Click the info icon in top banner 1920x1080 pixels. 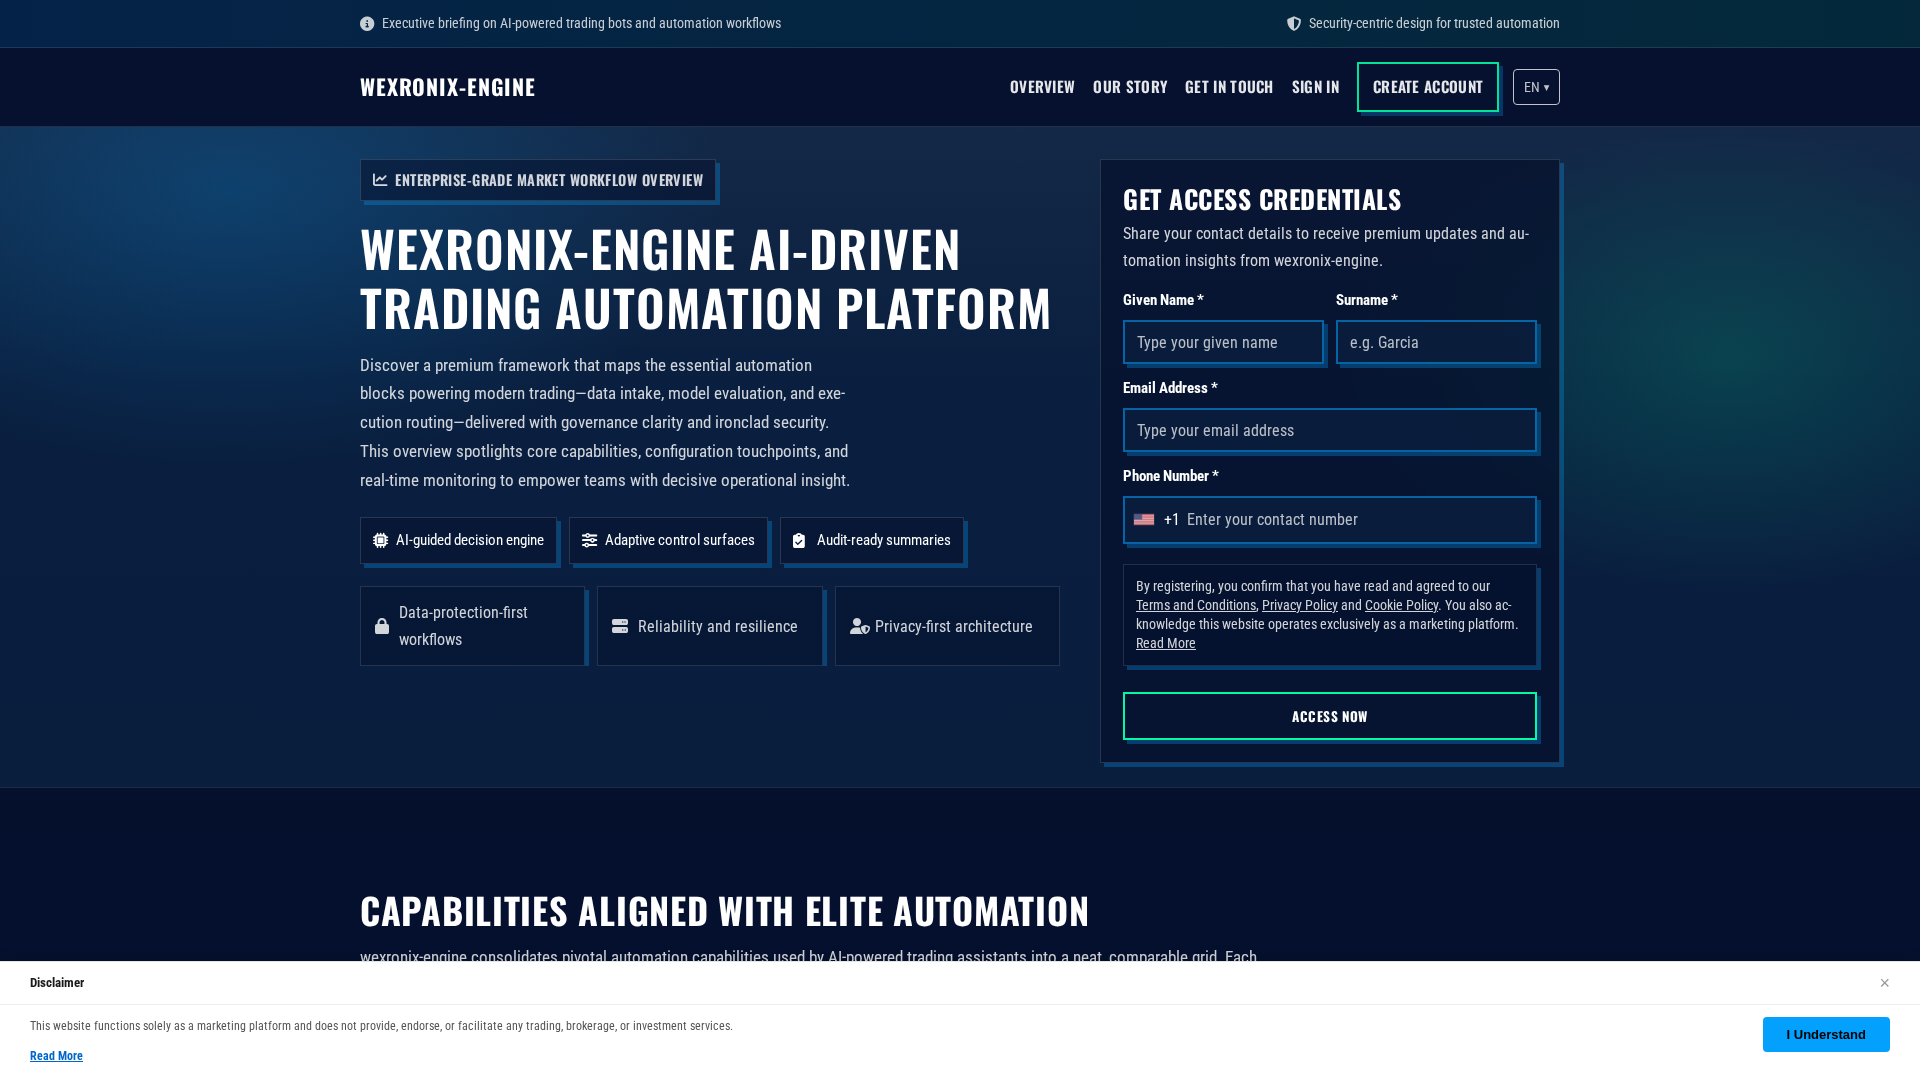click(367, 24)
